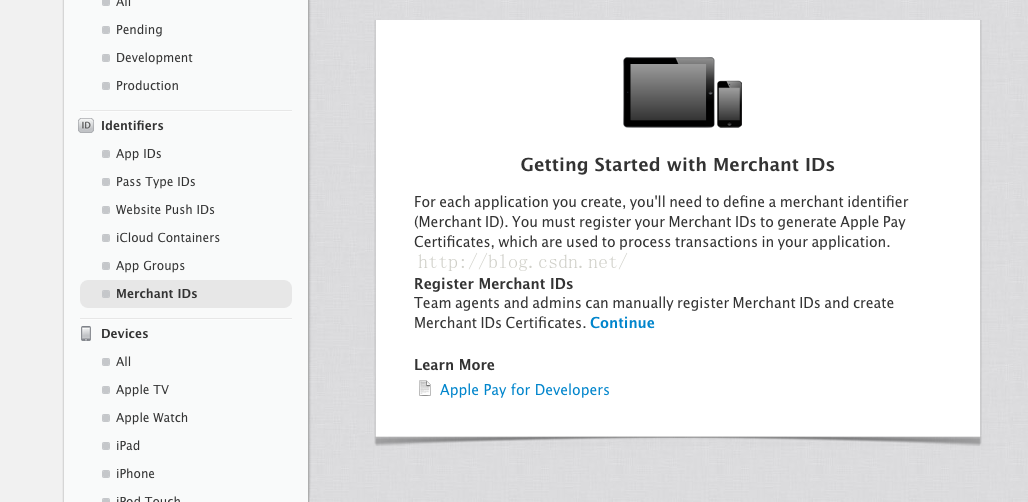Click the bullet icon beside Pending
Image resolution: width=1028 pixels, height=502 pixels.
(106, 30)
